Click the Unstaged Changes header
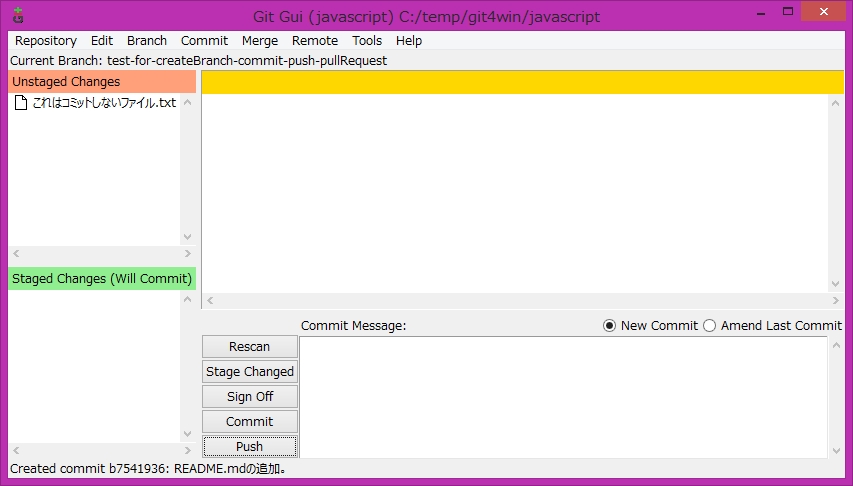The height and width of the screenshot is (486, 853). pos(102,82)
